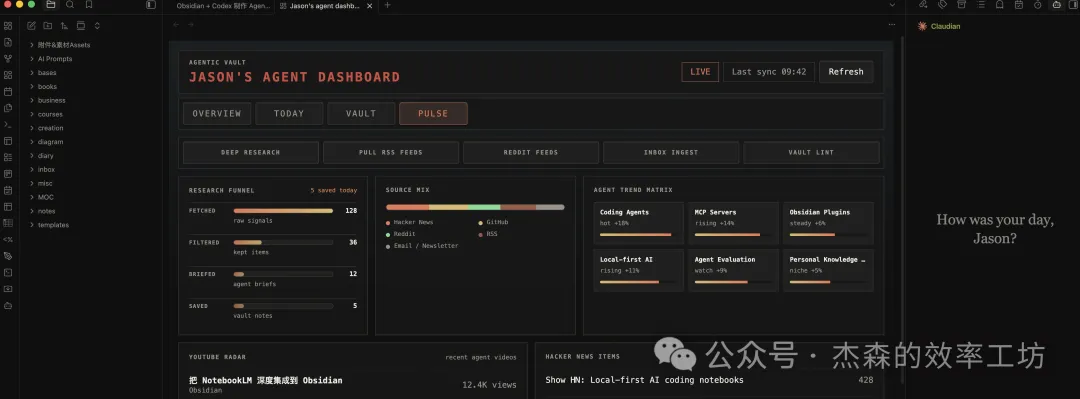This screenshot has width=1080, height=399.
Task: Change the file explorer sort order
Action: coord(64,26)
